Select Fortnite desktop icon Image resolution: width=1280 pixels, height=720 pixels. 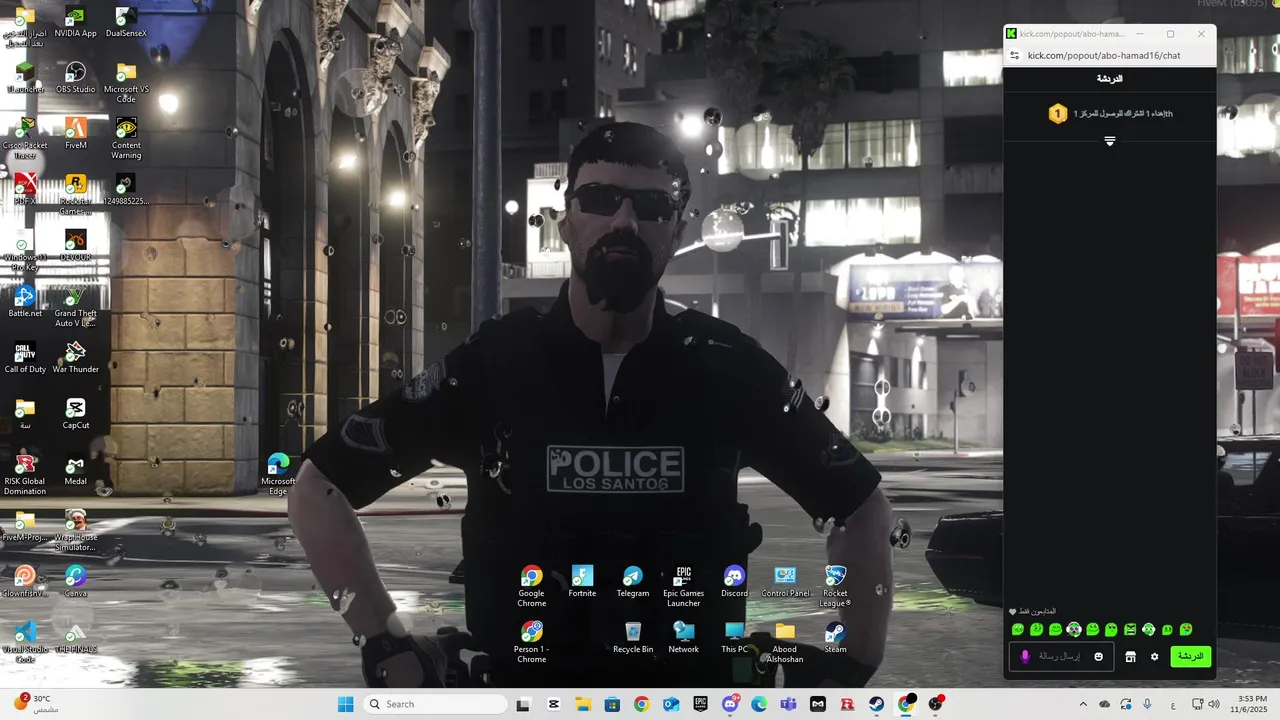(x=582, y=582)
